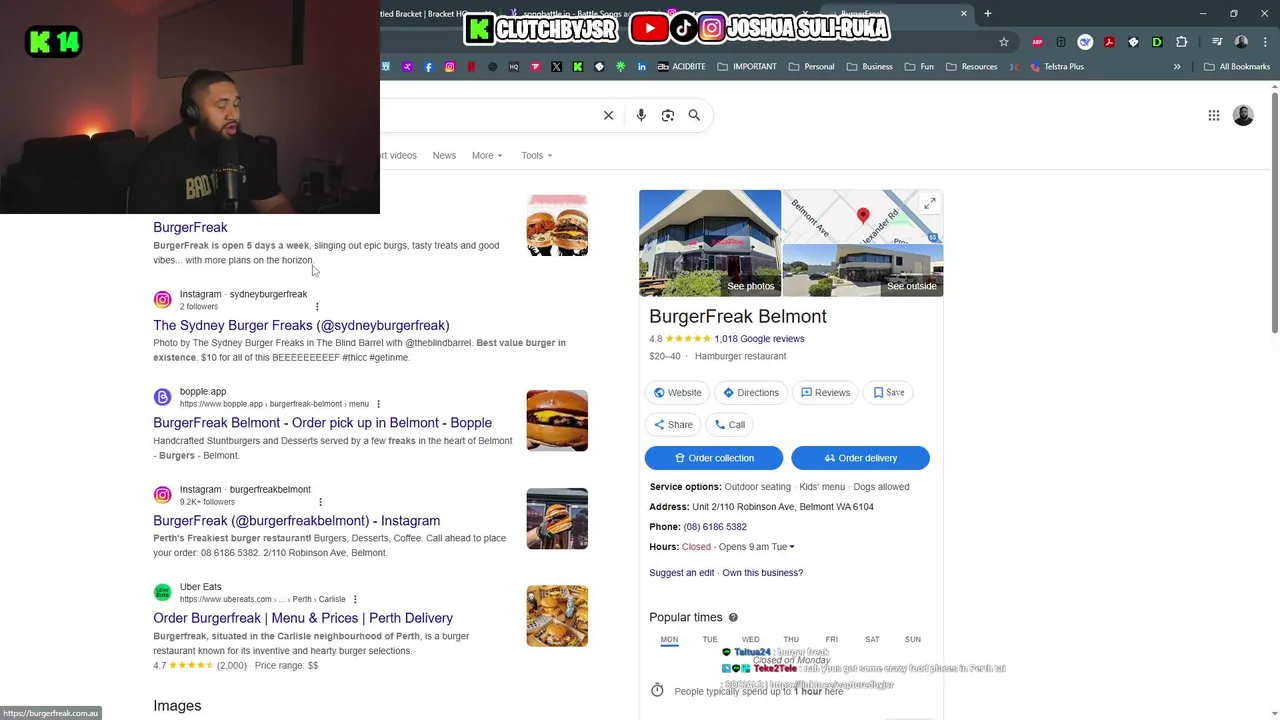Open the X (Twitter) bookmark icon
Screen dimensions: 1280x720
(x=556, y=67)
